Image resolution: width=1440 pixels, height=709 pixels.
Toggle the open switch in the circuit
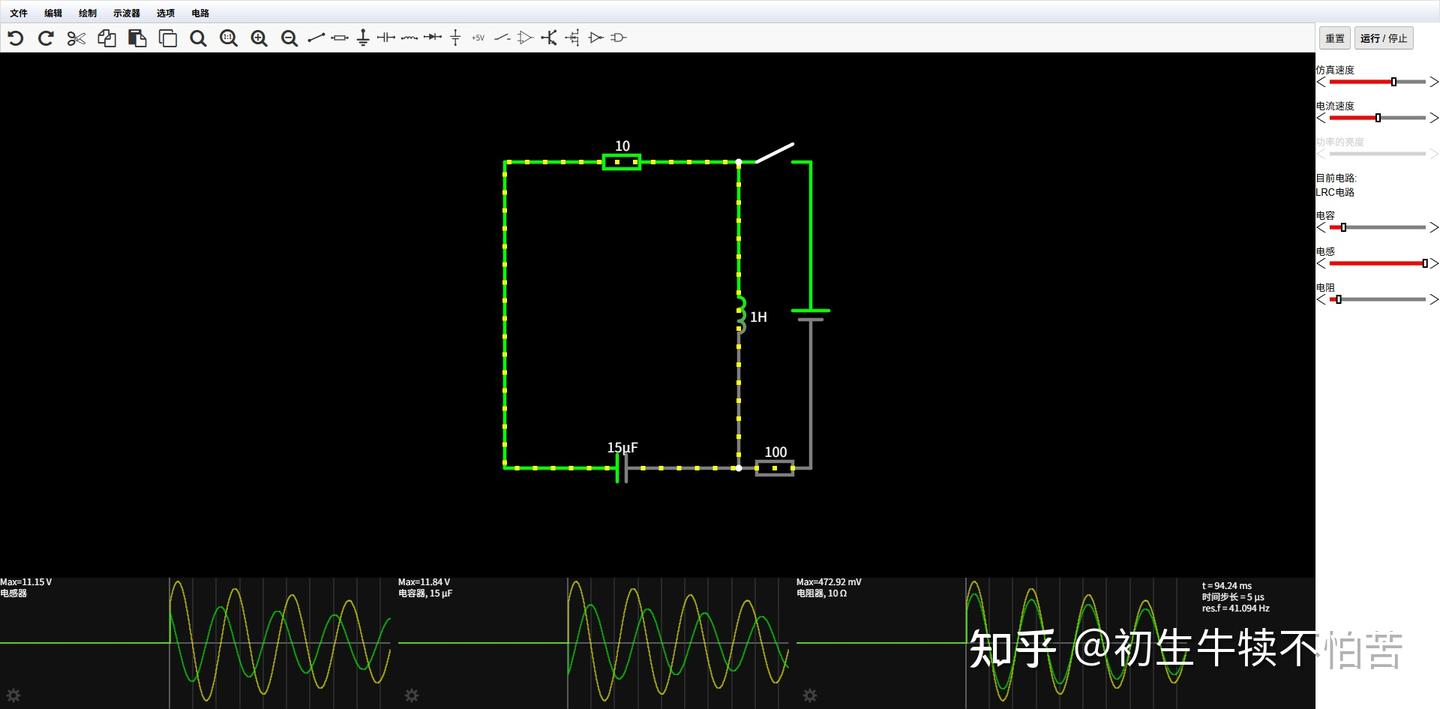coord(774,153)
